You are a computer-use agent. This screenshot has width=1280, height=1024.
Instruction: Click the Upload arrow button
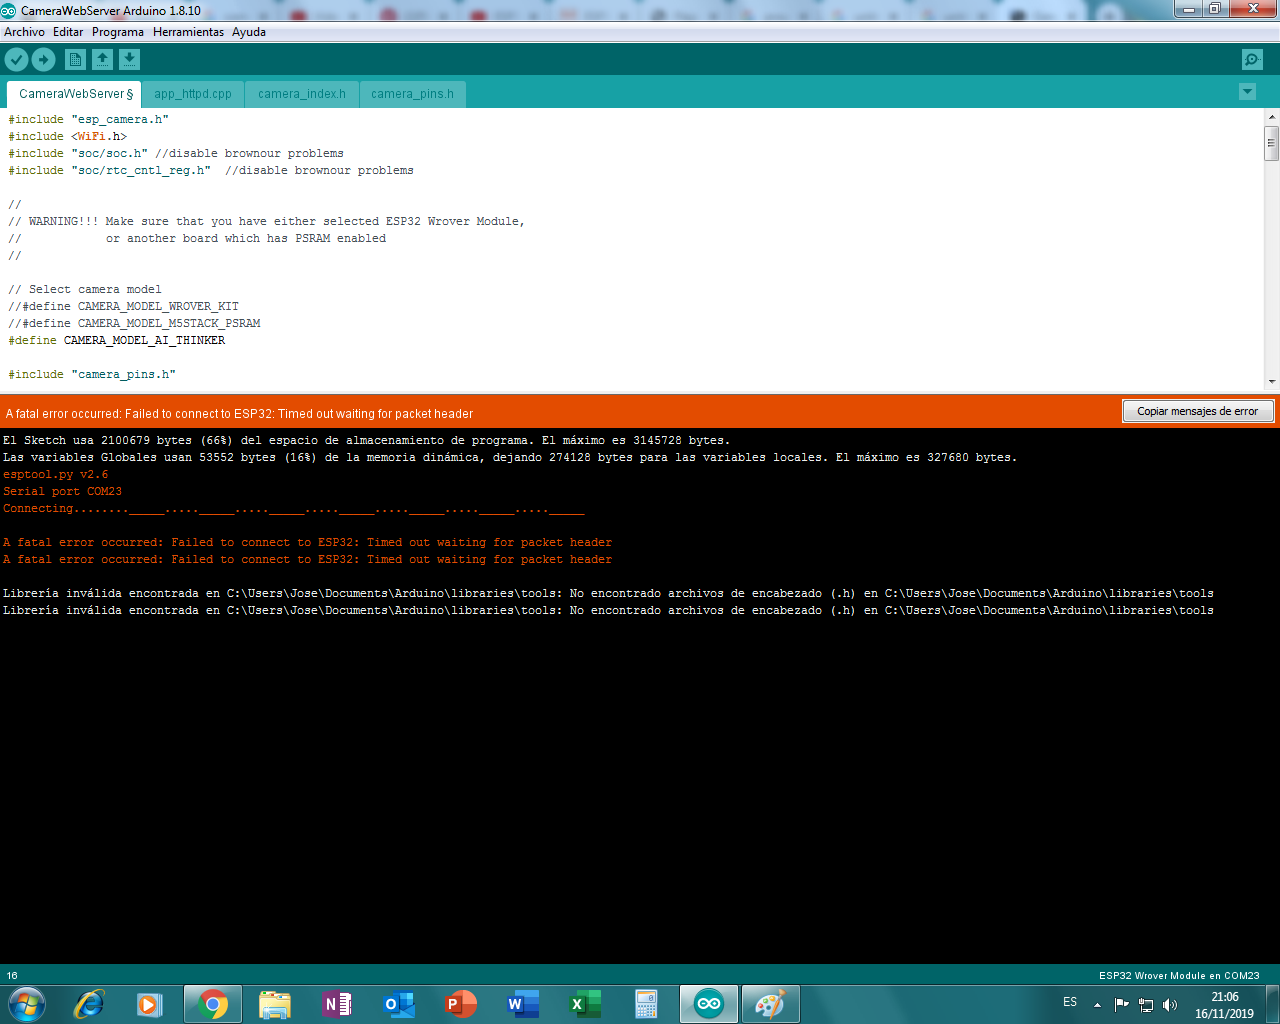pyautogui.click(x=44, y=60)
